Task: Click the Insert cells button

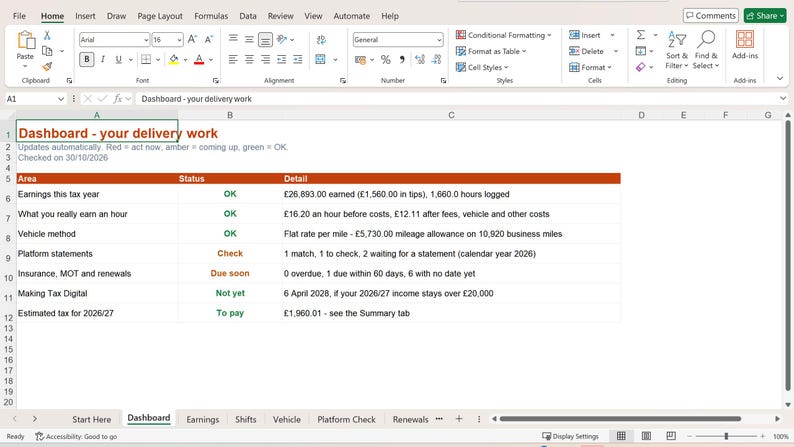Action: tap(585, 35)
